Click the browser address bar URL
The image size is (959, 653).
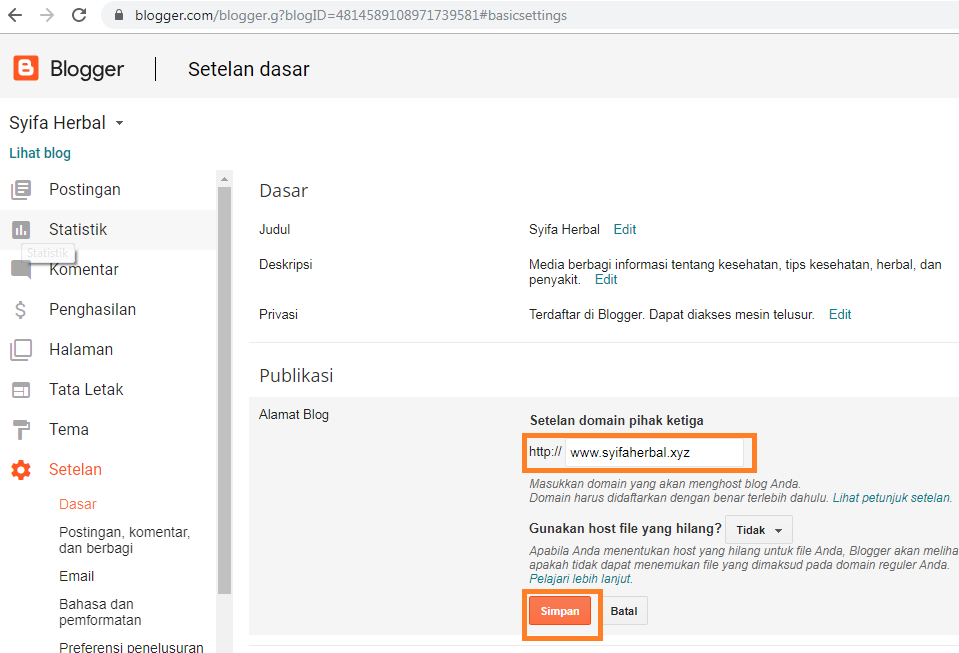point(351,15)
